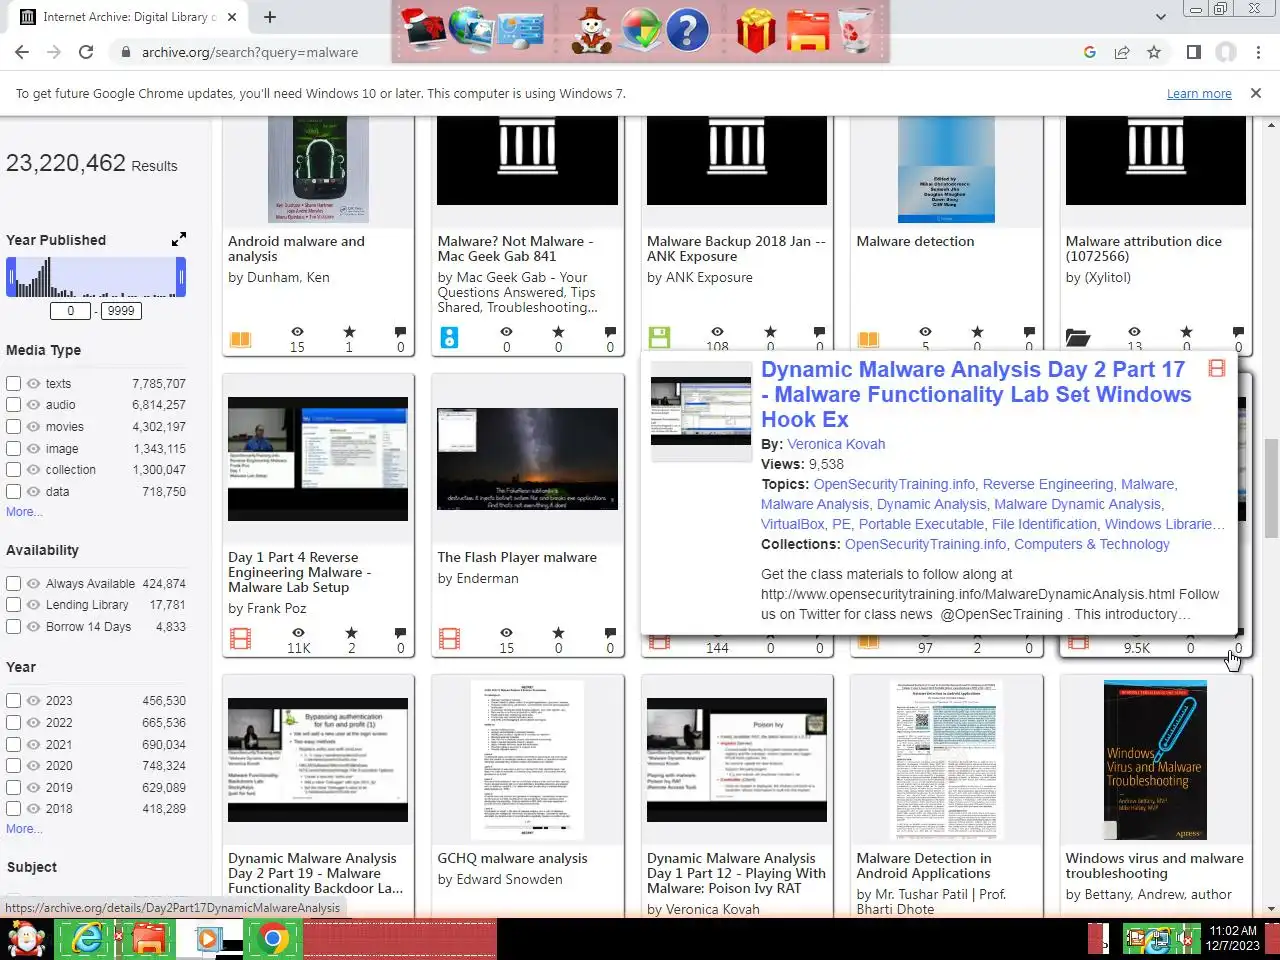
Task: Open Windows virus and malware troubleshooting cover
Action: 1155,760
